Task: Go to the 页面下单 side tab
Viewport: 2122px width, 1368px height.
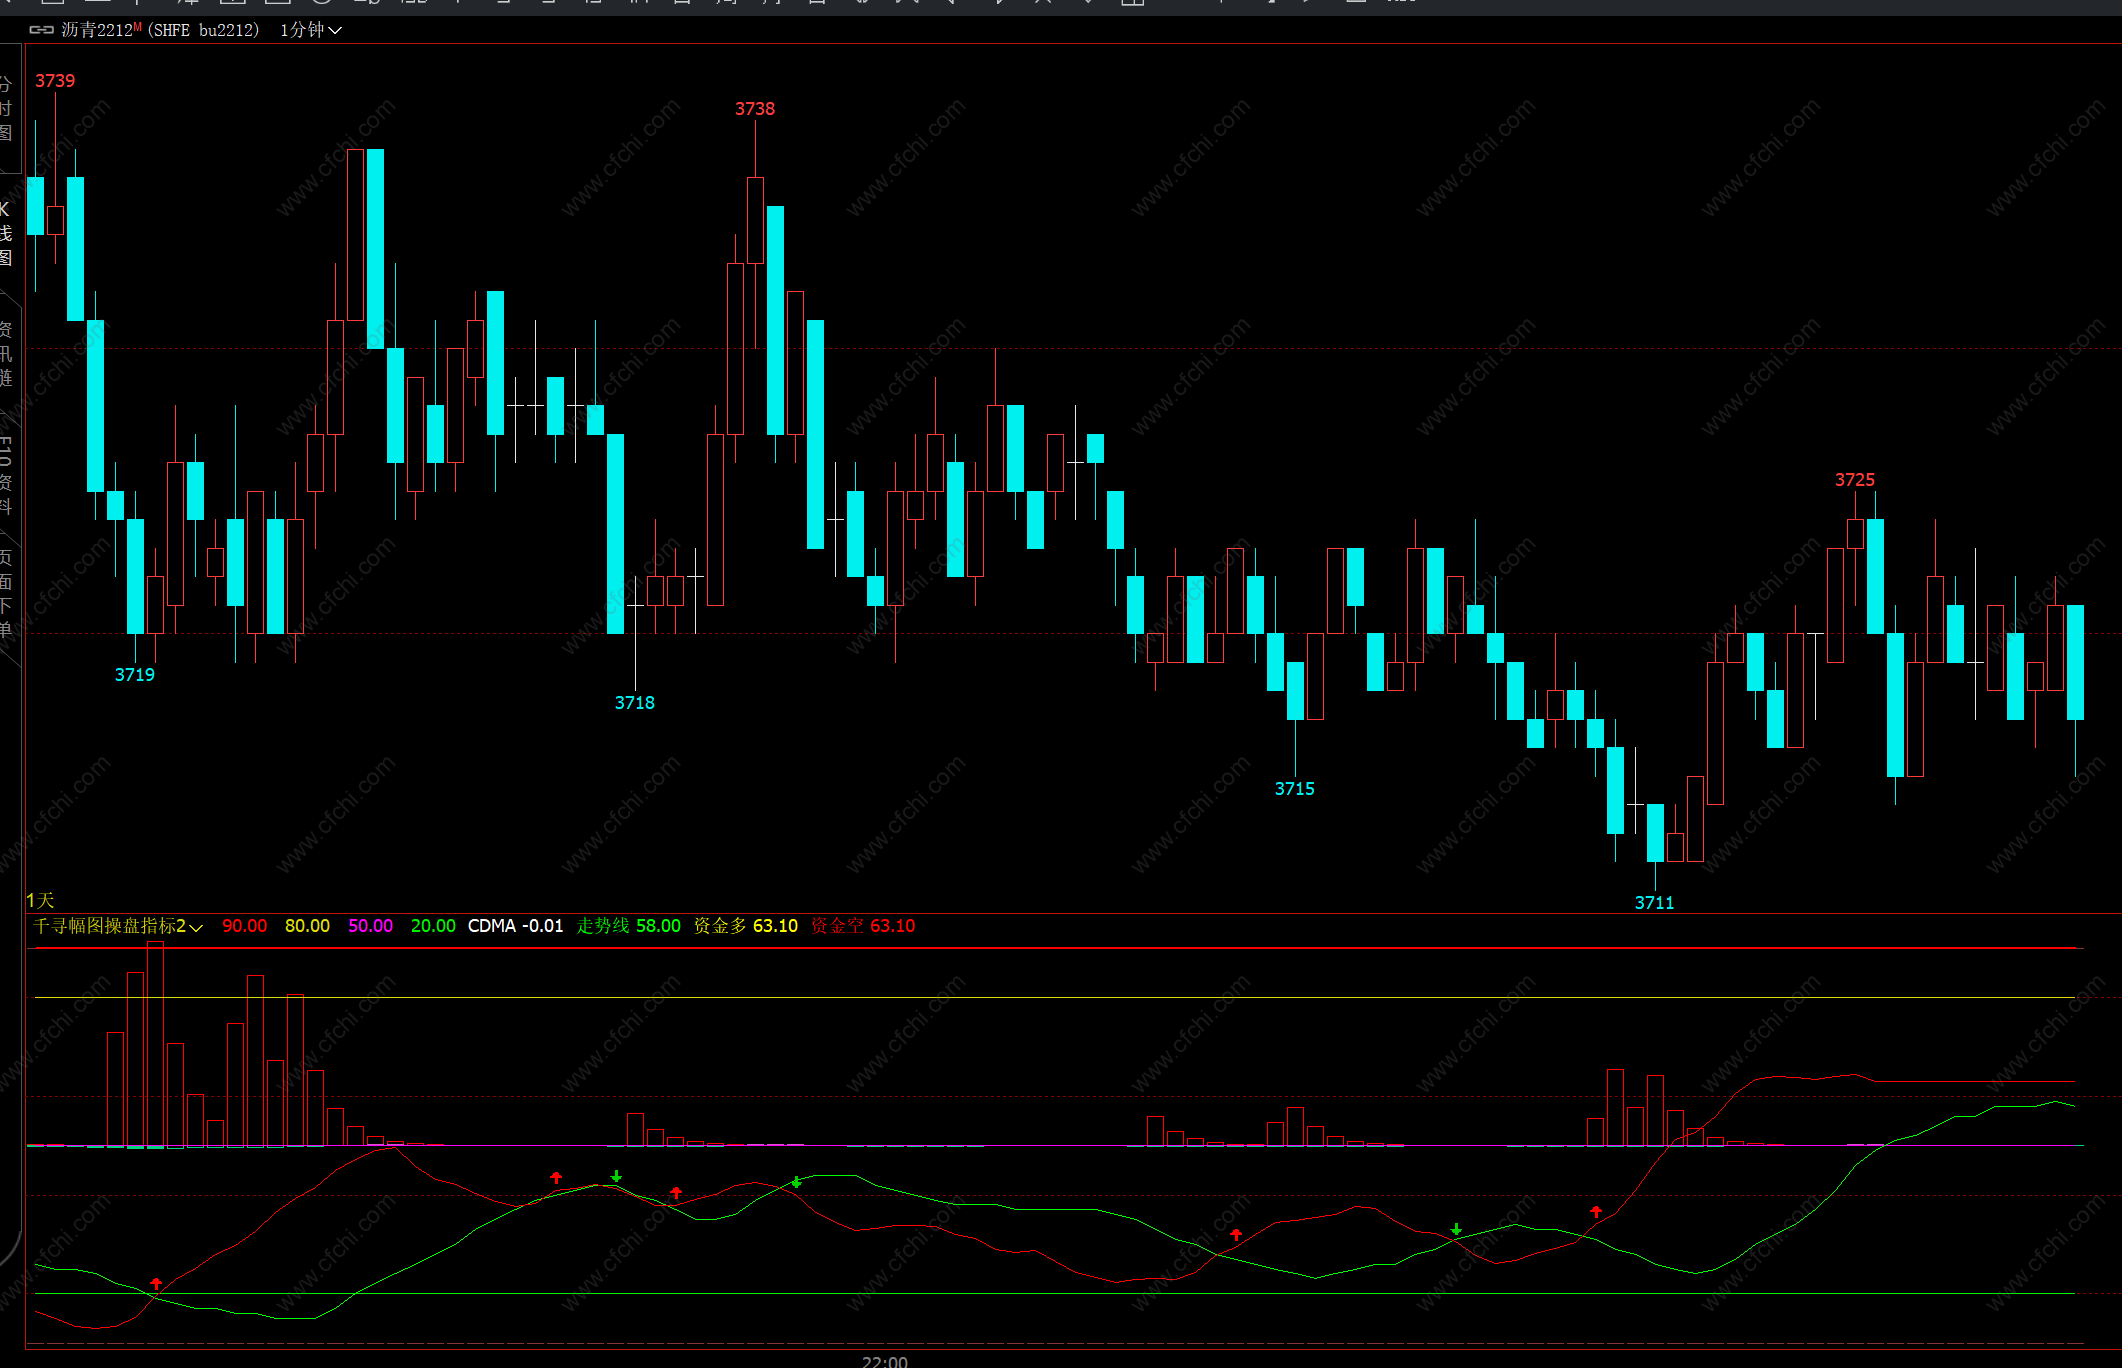Action: [6, 593]
